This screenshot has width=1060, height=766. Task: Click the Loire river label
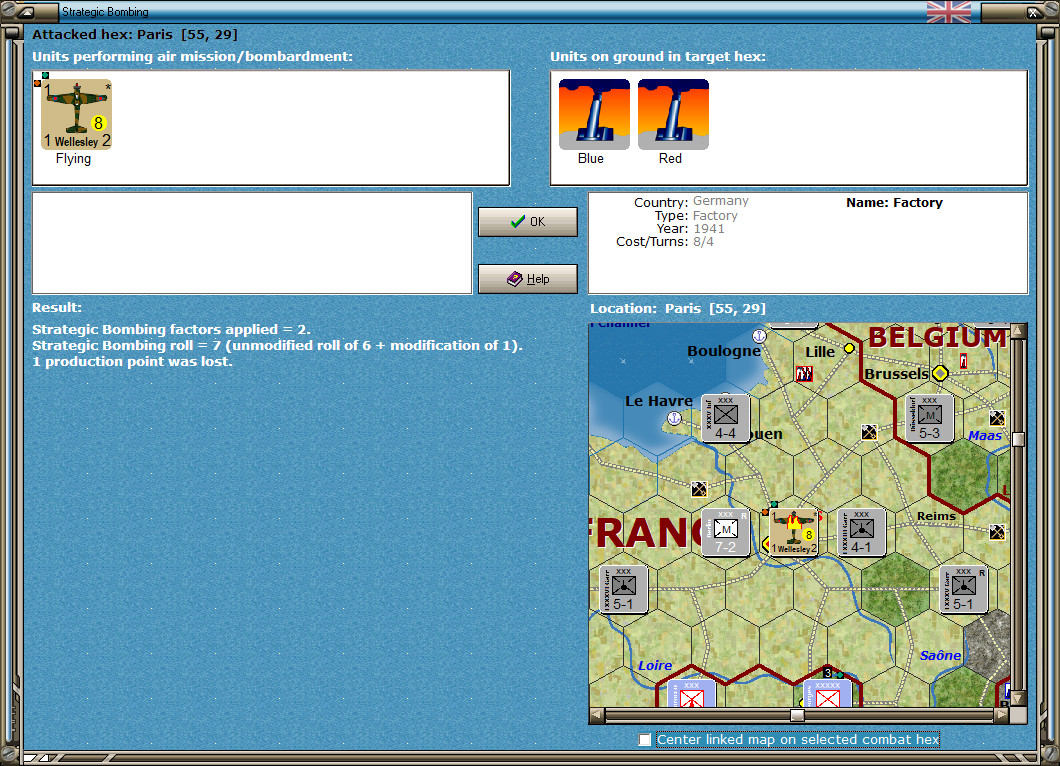[x=655, y=665]
